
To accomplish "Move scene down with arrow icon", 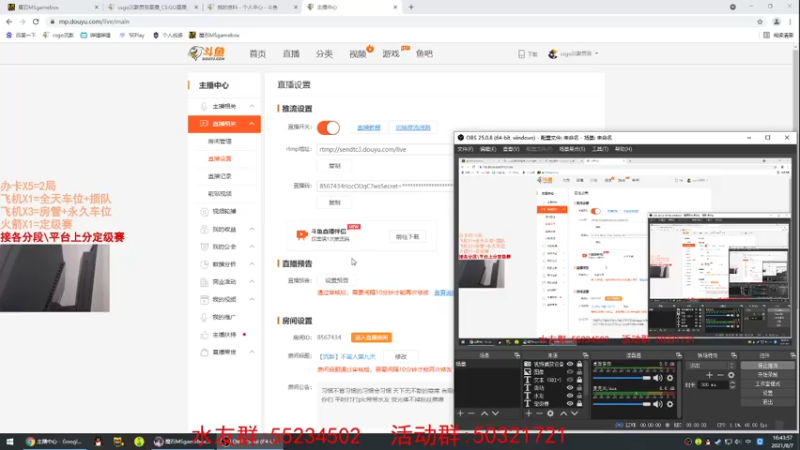I will [x=495, y=413].
